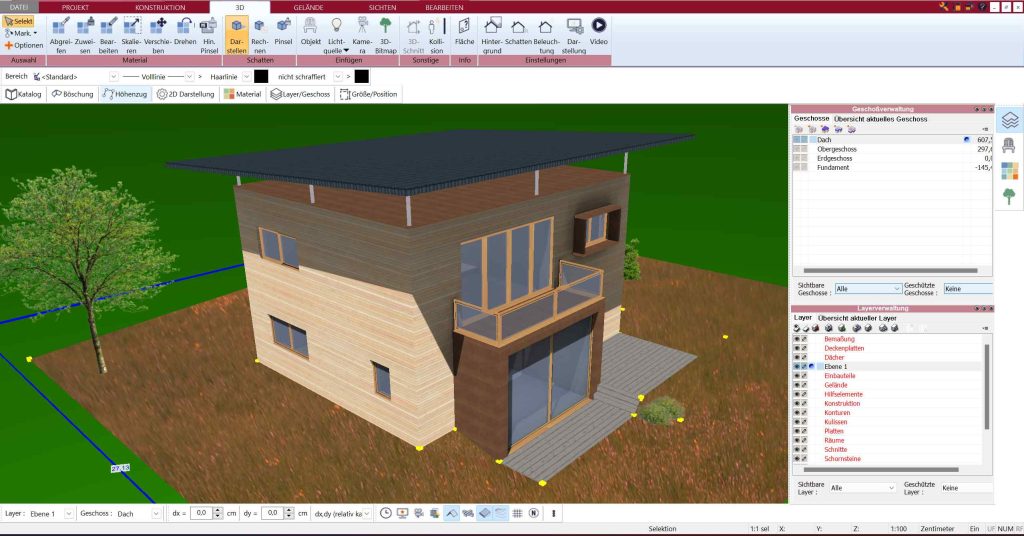Select the Drehen rotate tool
Screen dimensions: 1024x536
185,35
